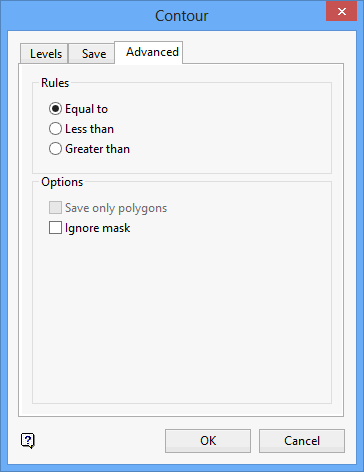Choose the Less than radio circle

pyautogui.click(x=55, y=129)
